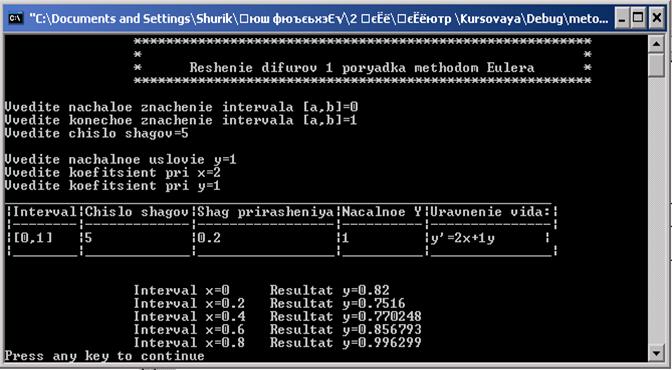This screenshot has height=370, width=672.
Task: Click the 'Resultat y=0.7516' output line
Action: click(x=338, y=304)
